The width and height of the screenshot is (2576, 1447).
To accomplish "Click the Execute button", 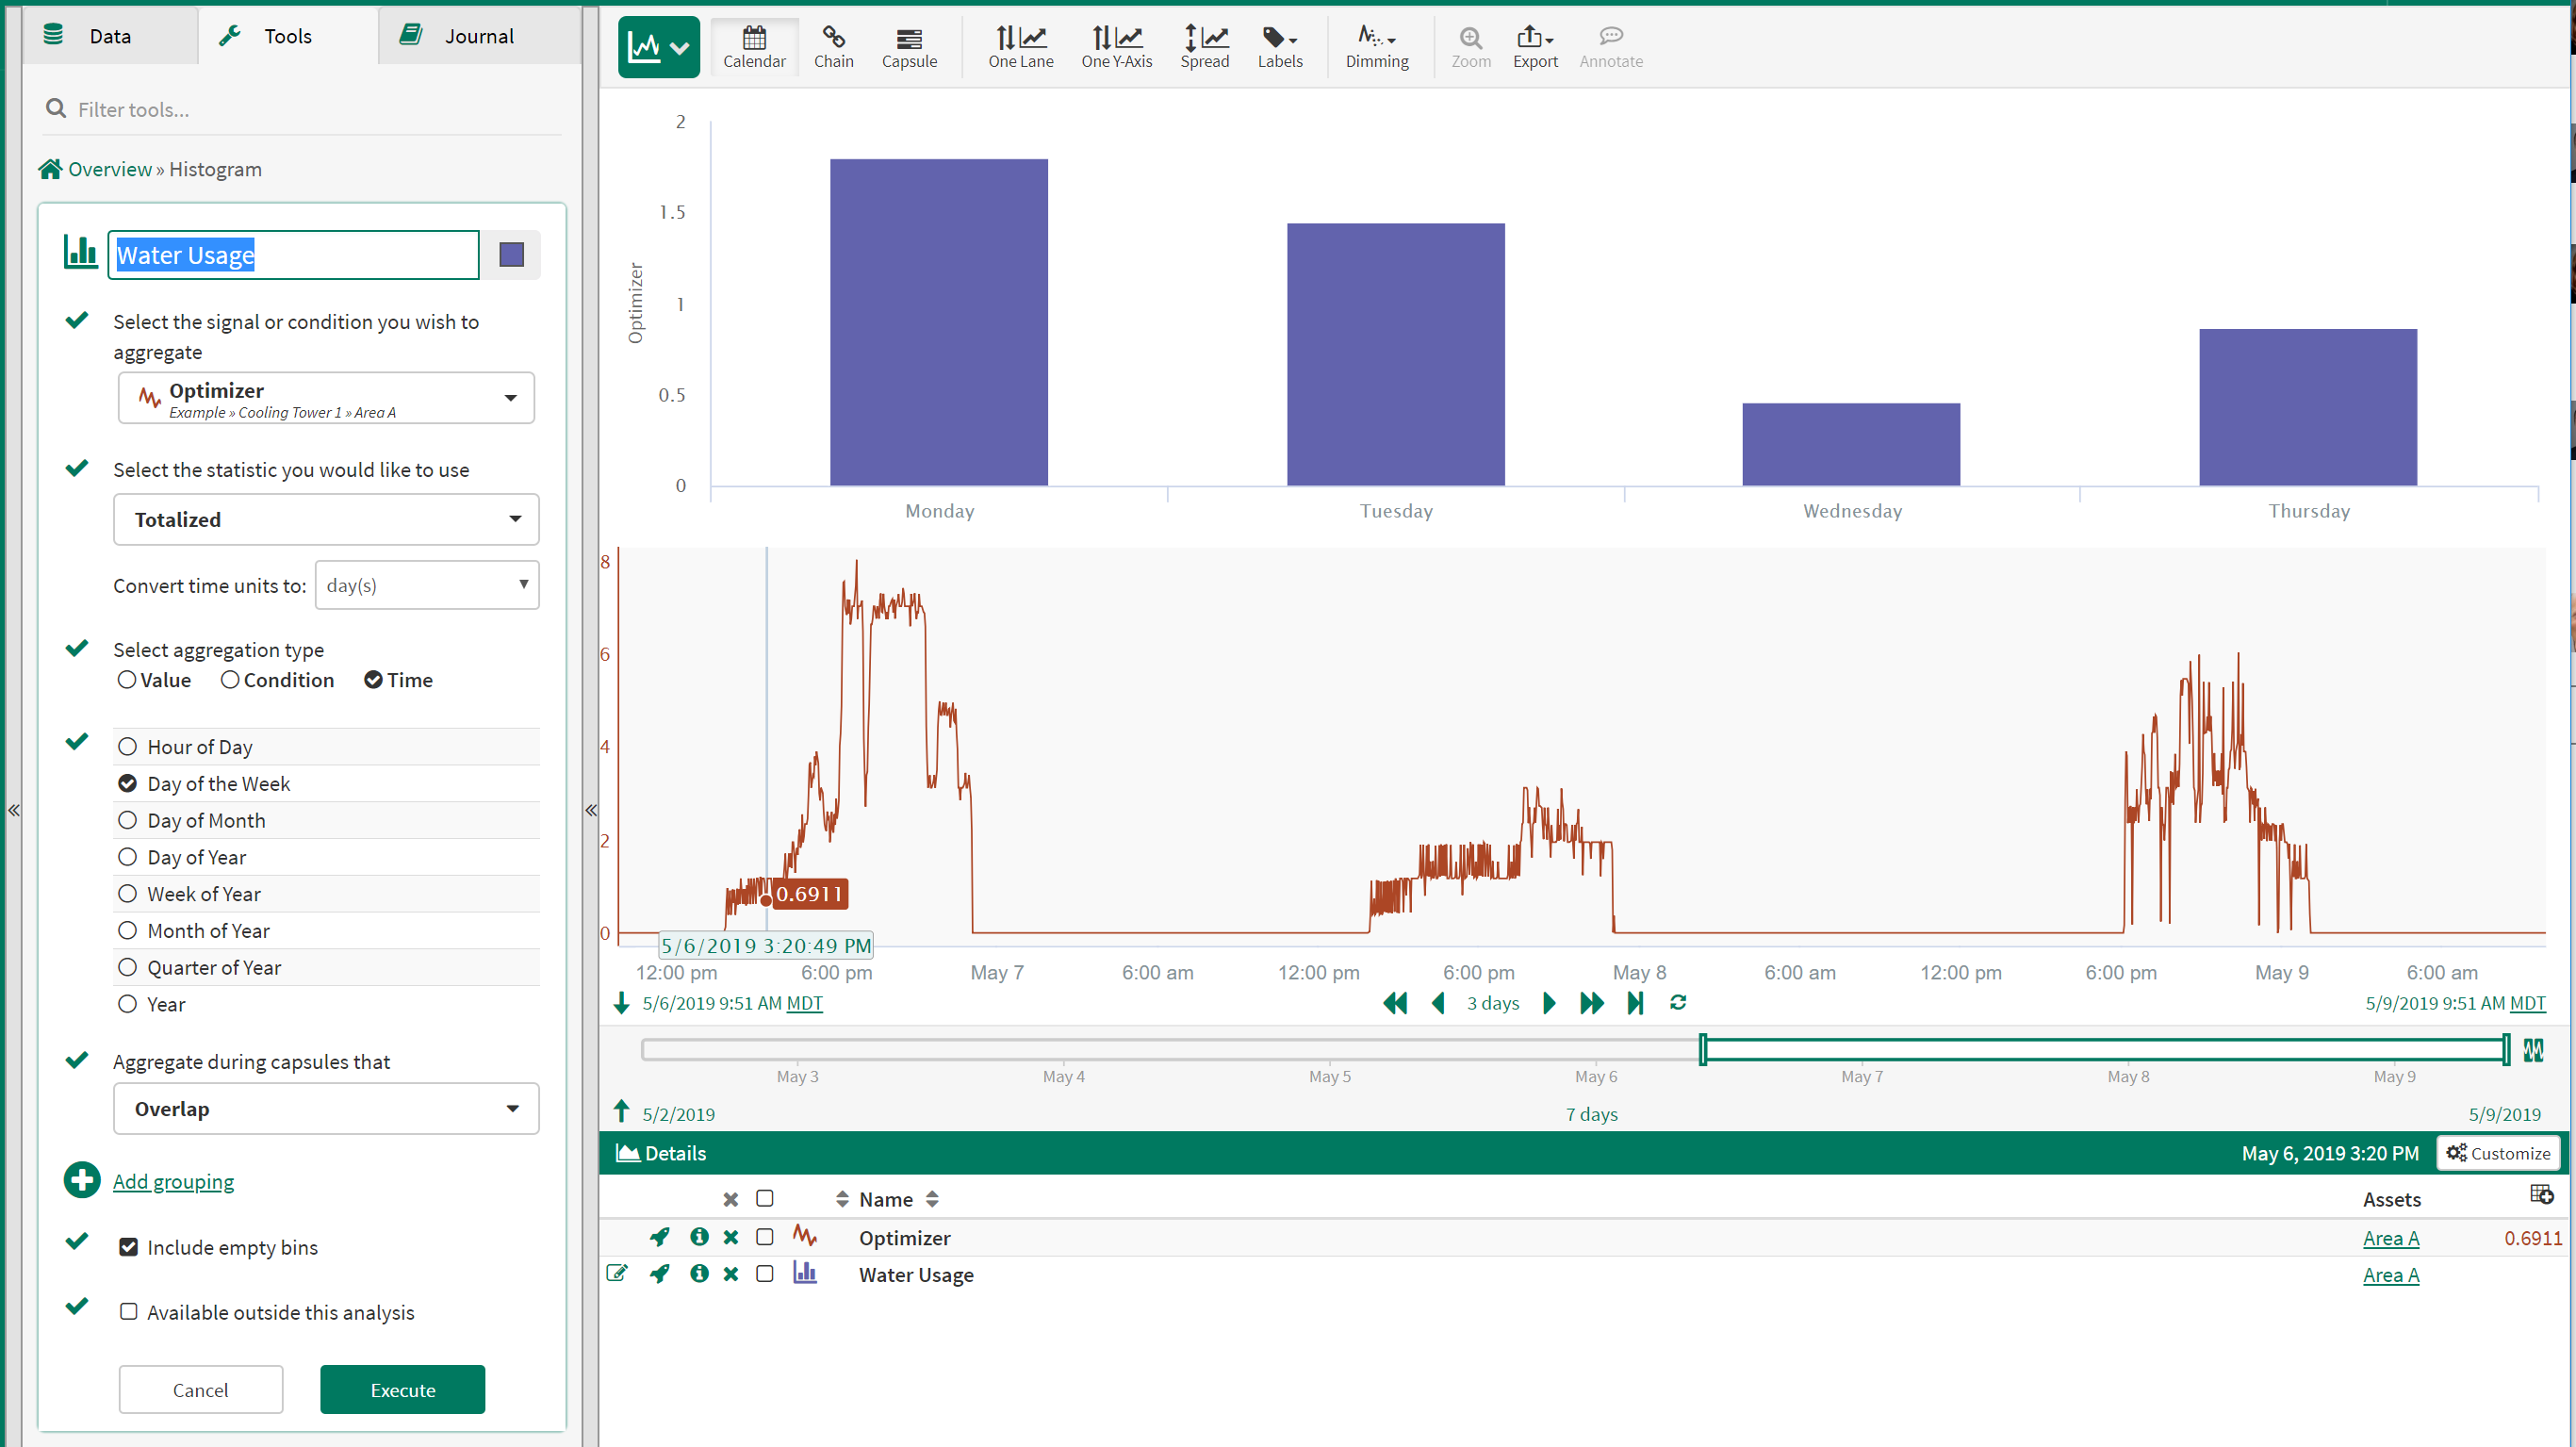I will (x=402, y=1389).
